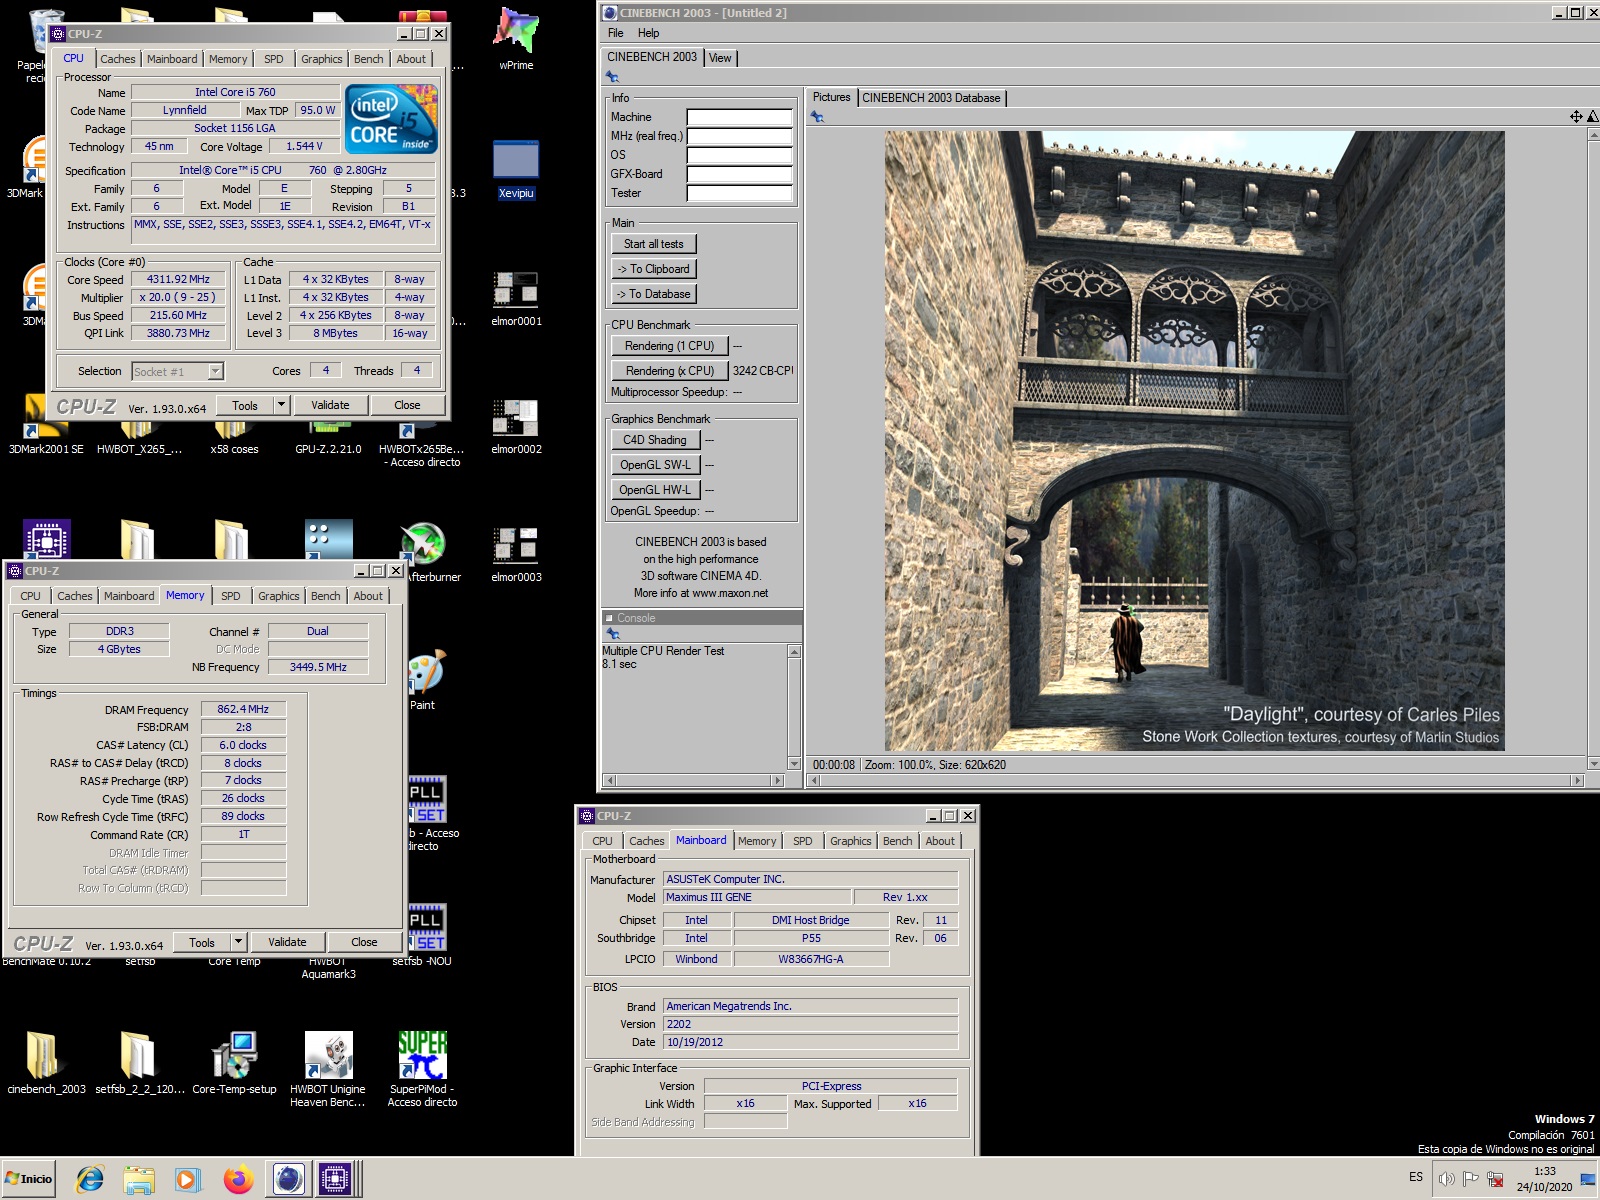The height and width of the screenshot is (1200, 1600).
Task: Open the elmor0001 desktop file
Action: tap(516, 298)
